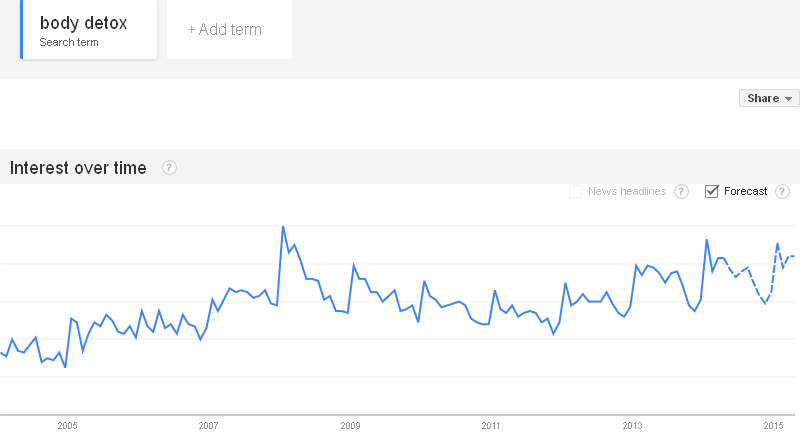Click help icon next to Forecast
Viewport: 801px width, 439px height.
[x=782, y=192]
